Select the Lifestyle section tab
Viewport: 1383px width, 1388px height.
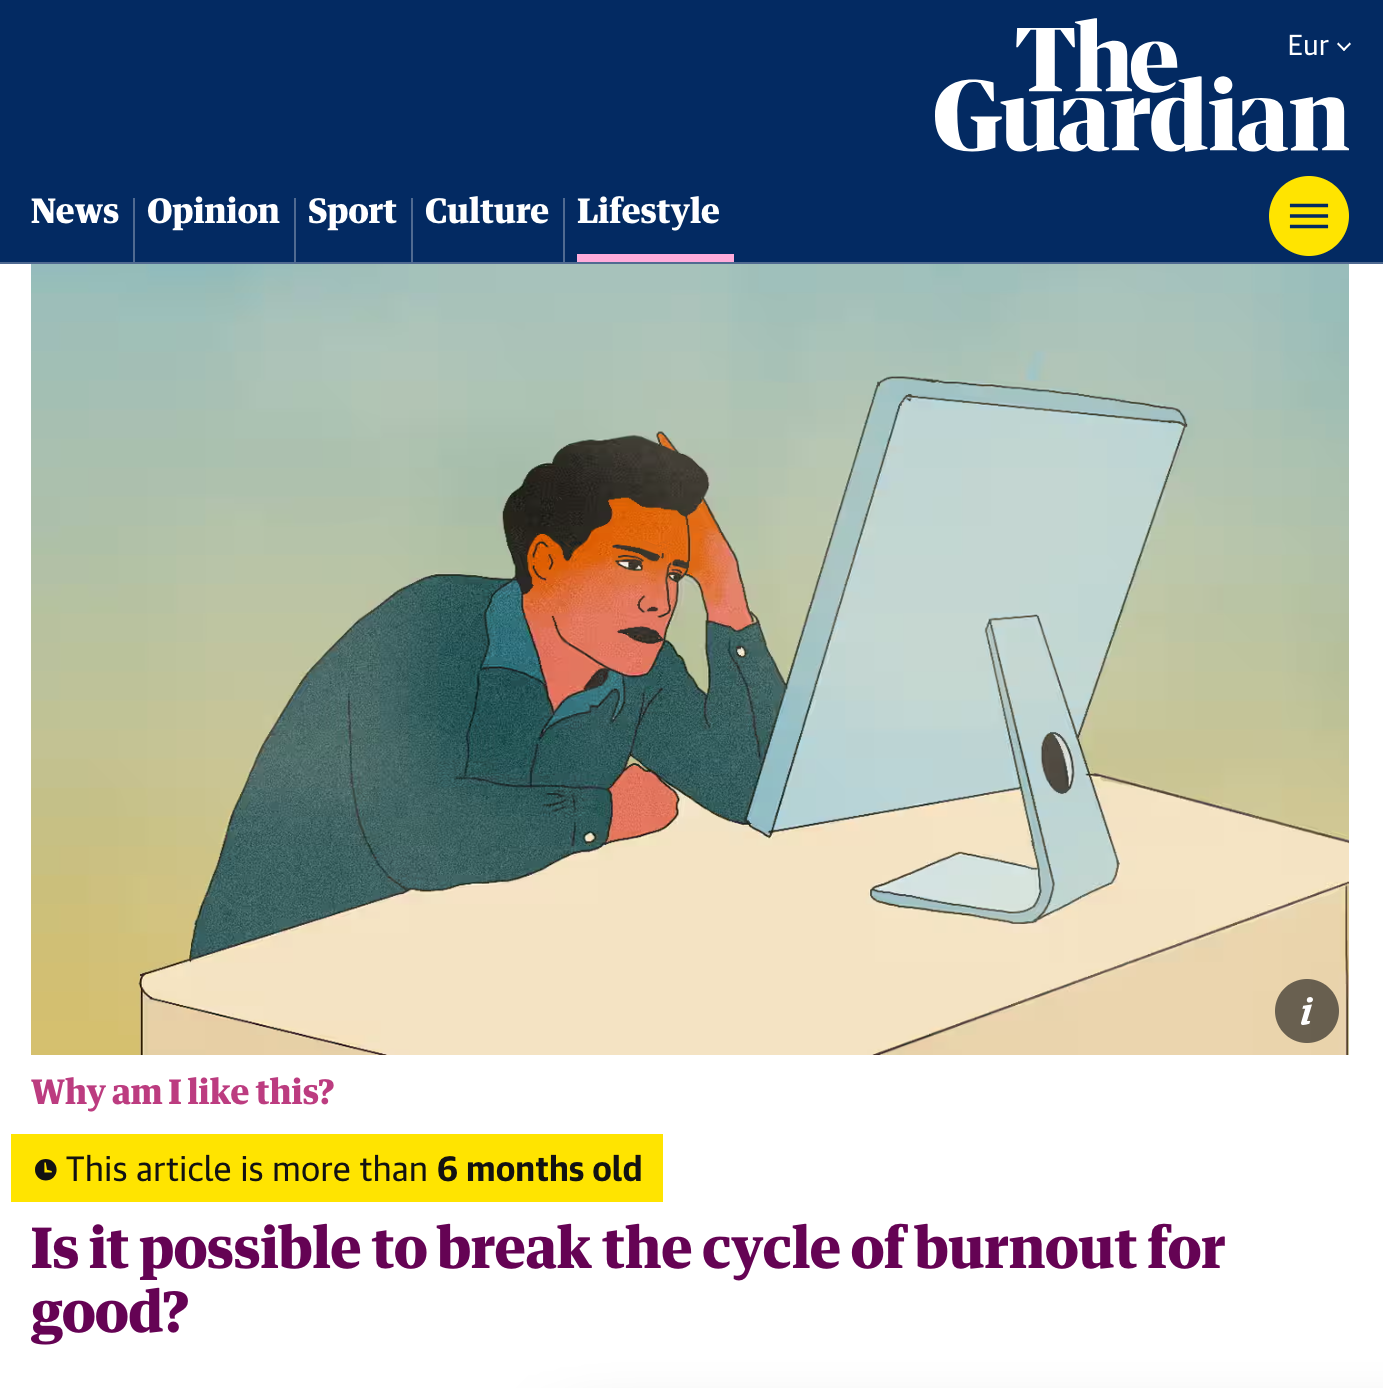pyautogui.click(x=648, y=212)
